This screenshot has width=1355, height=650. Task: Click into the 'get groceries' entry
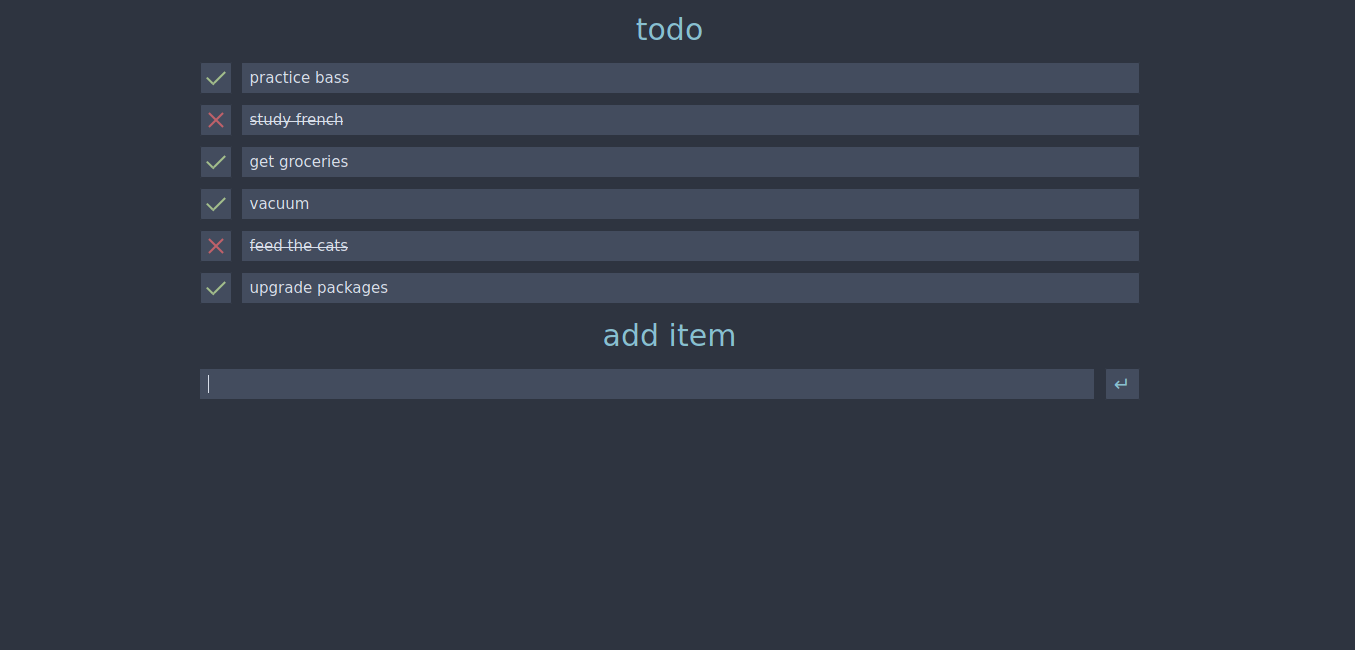click(x=690, y=162)
